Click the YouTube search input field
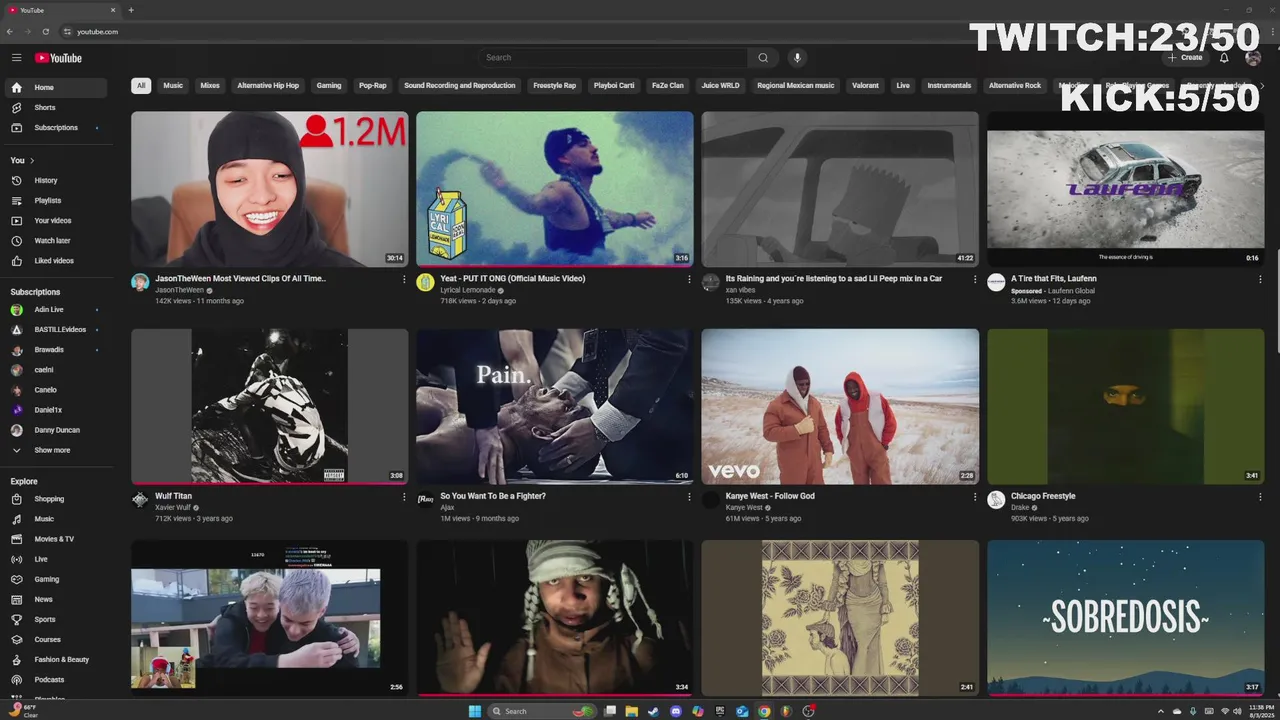 click(x=612, y=58)
